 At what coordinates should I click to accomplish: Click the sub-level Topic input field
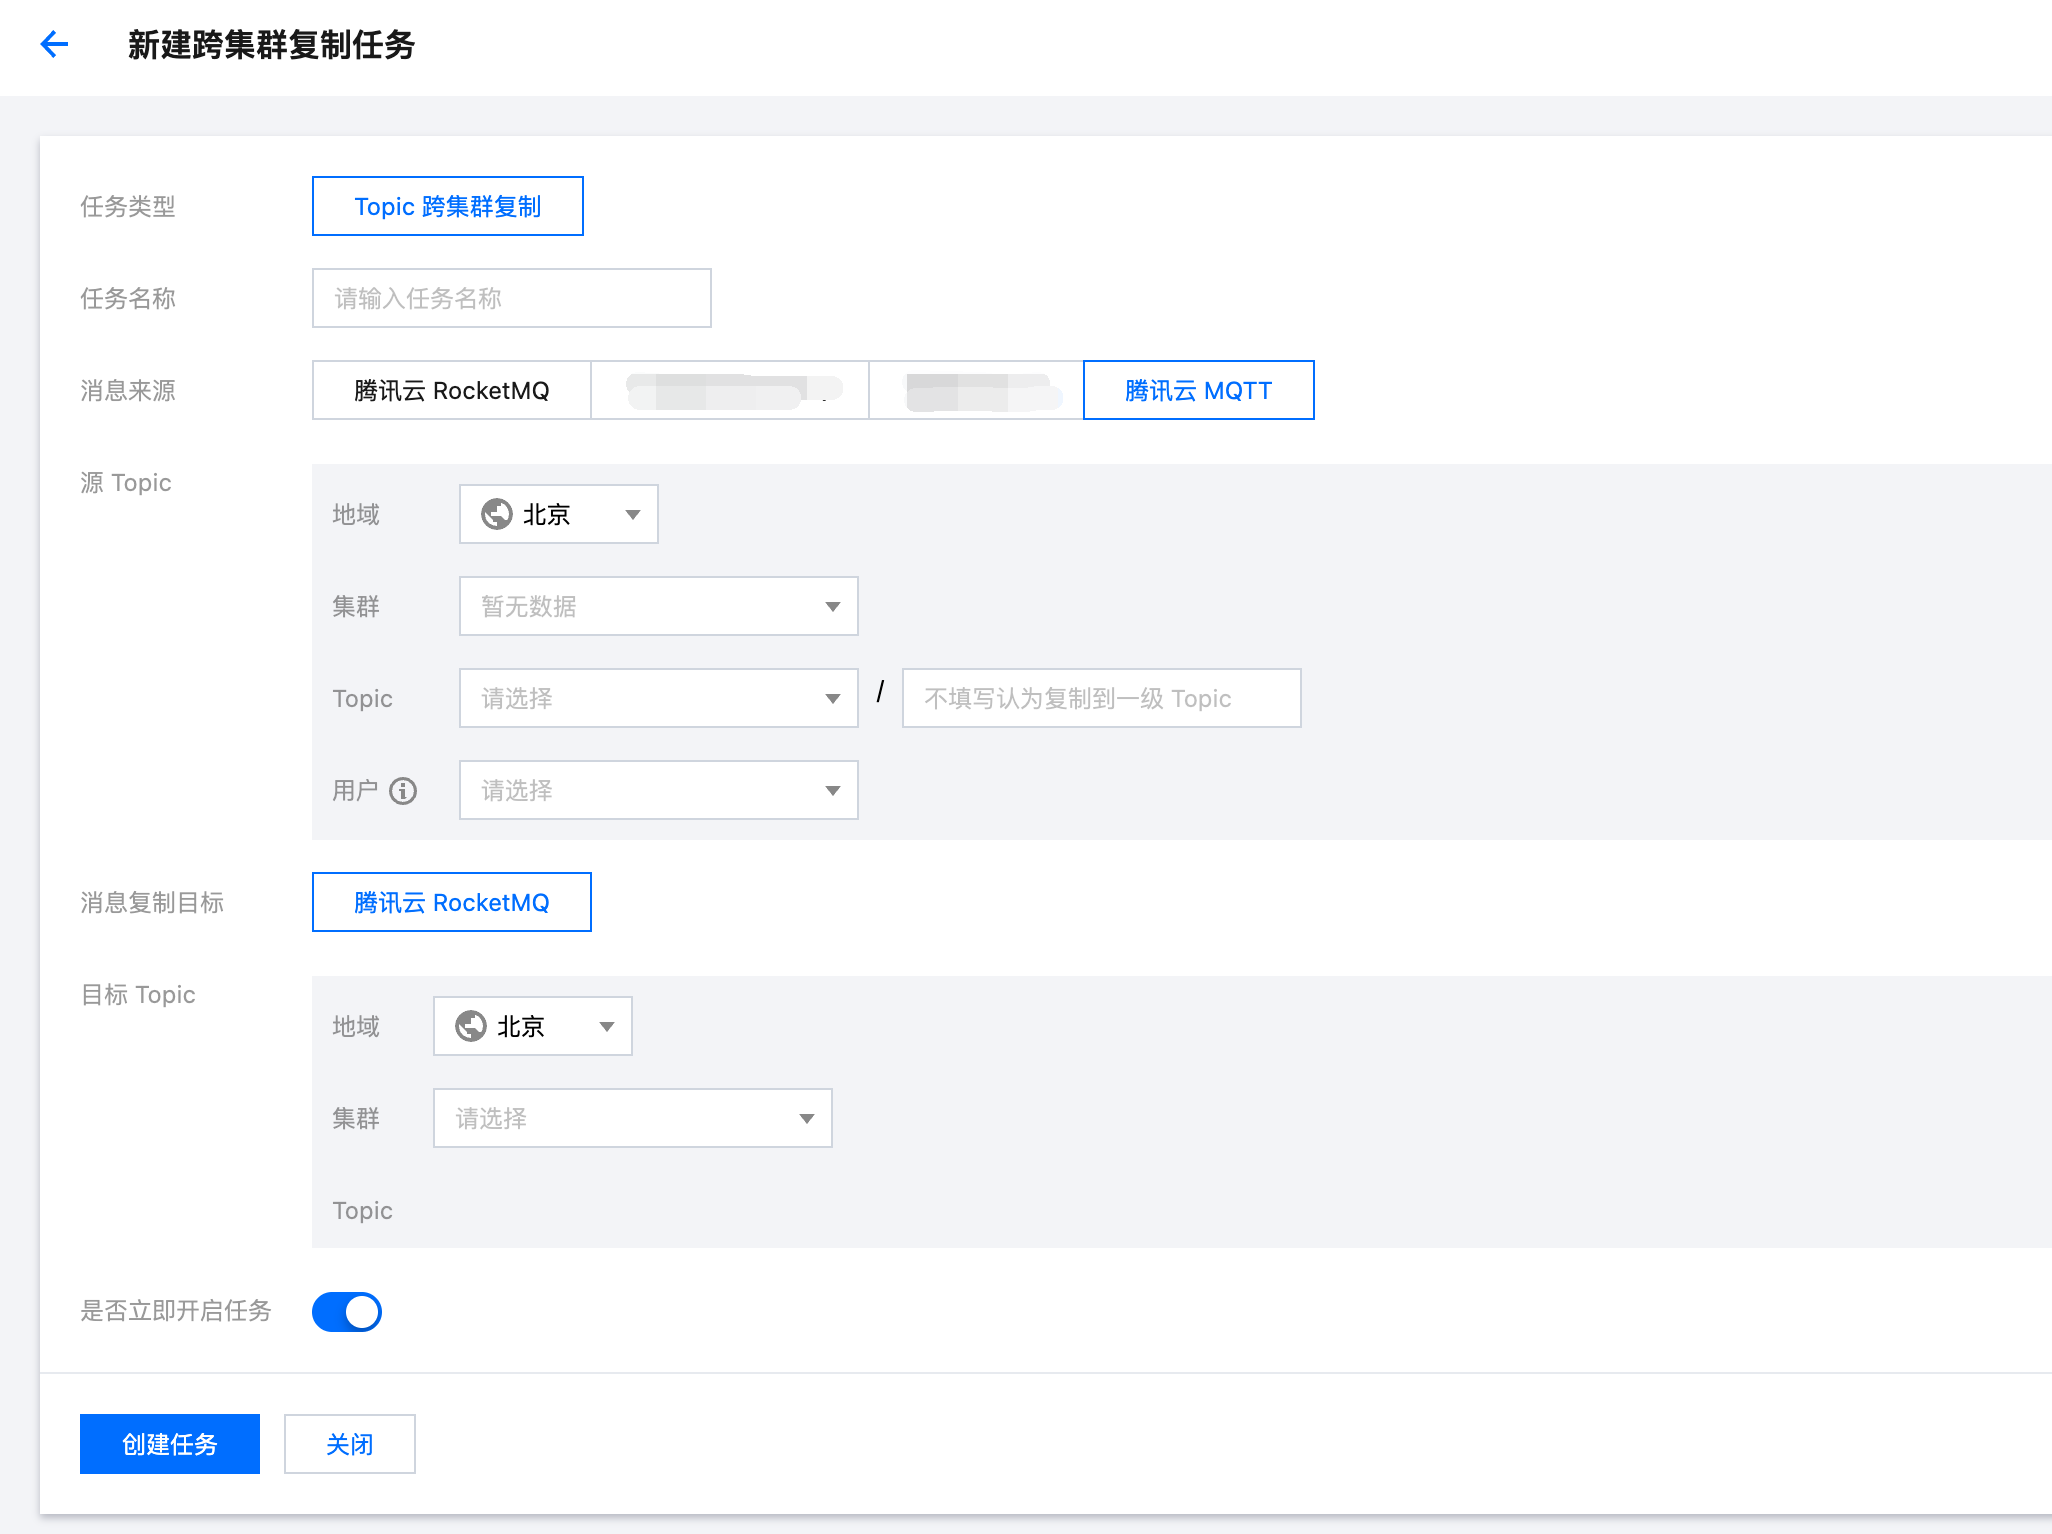(1100, 698)
